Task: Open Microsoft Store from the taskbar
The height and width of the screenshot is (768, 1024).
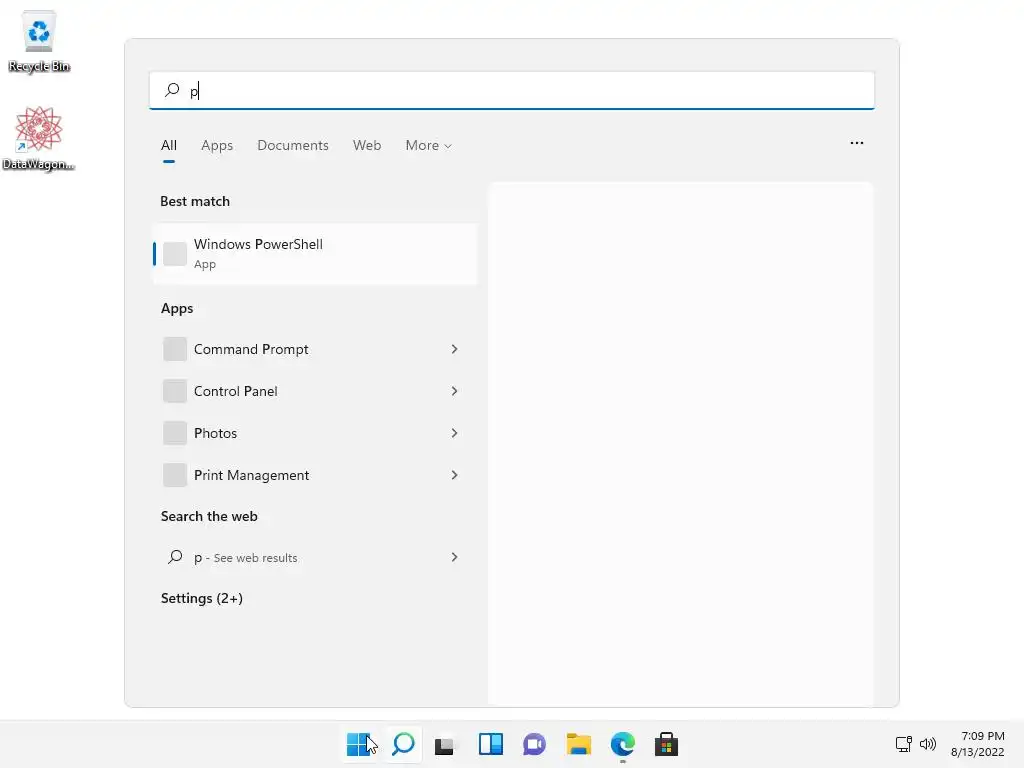Action: click(667, 744)
